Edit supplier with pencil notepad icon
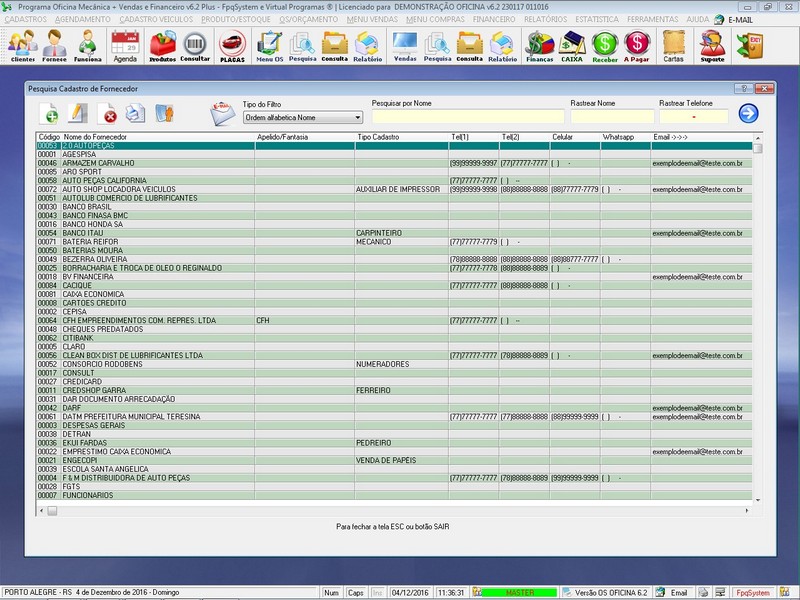The height and width of the screenshot is (600, 800). (78, 113)
